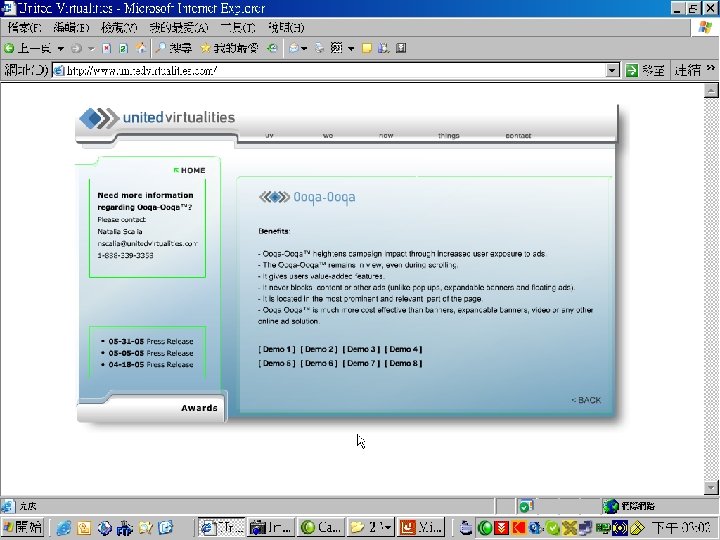Open the 工具(T) Tools menu
This screenshot has height=540, width=720.
tap(237, 28)
